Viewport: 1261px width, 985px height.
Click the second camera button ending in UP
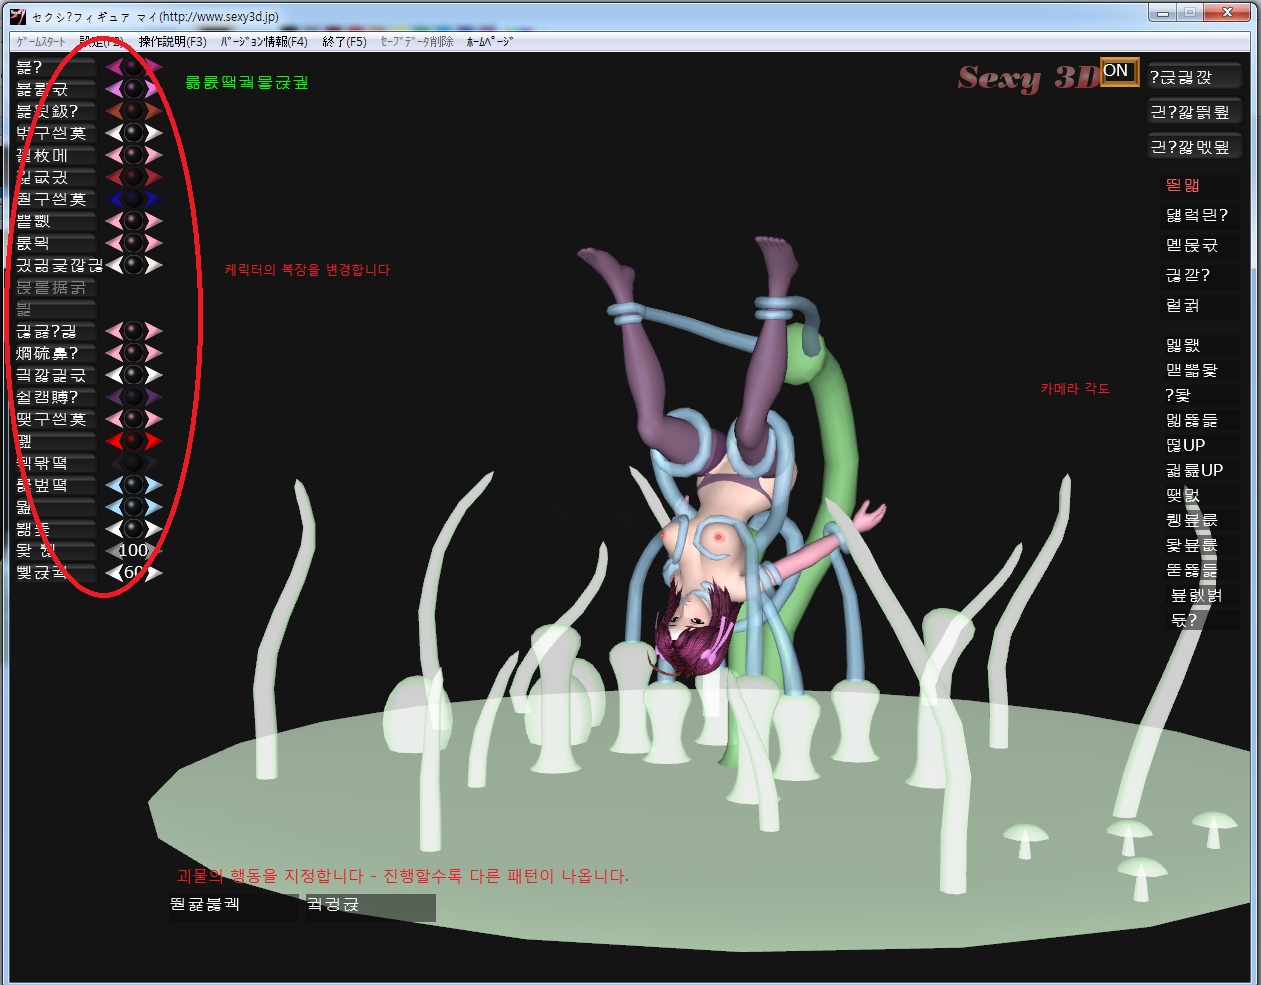coord(1195,470)
